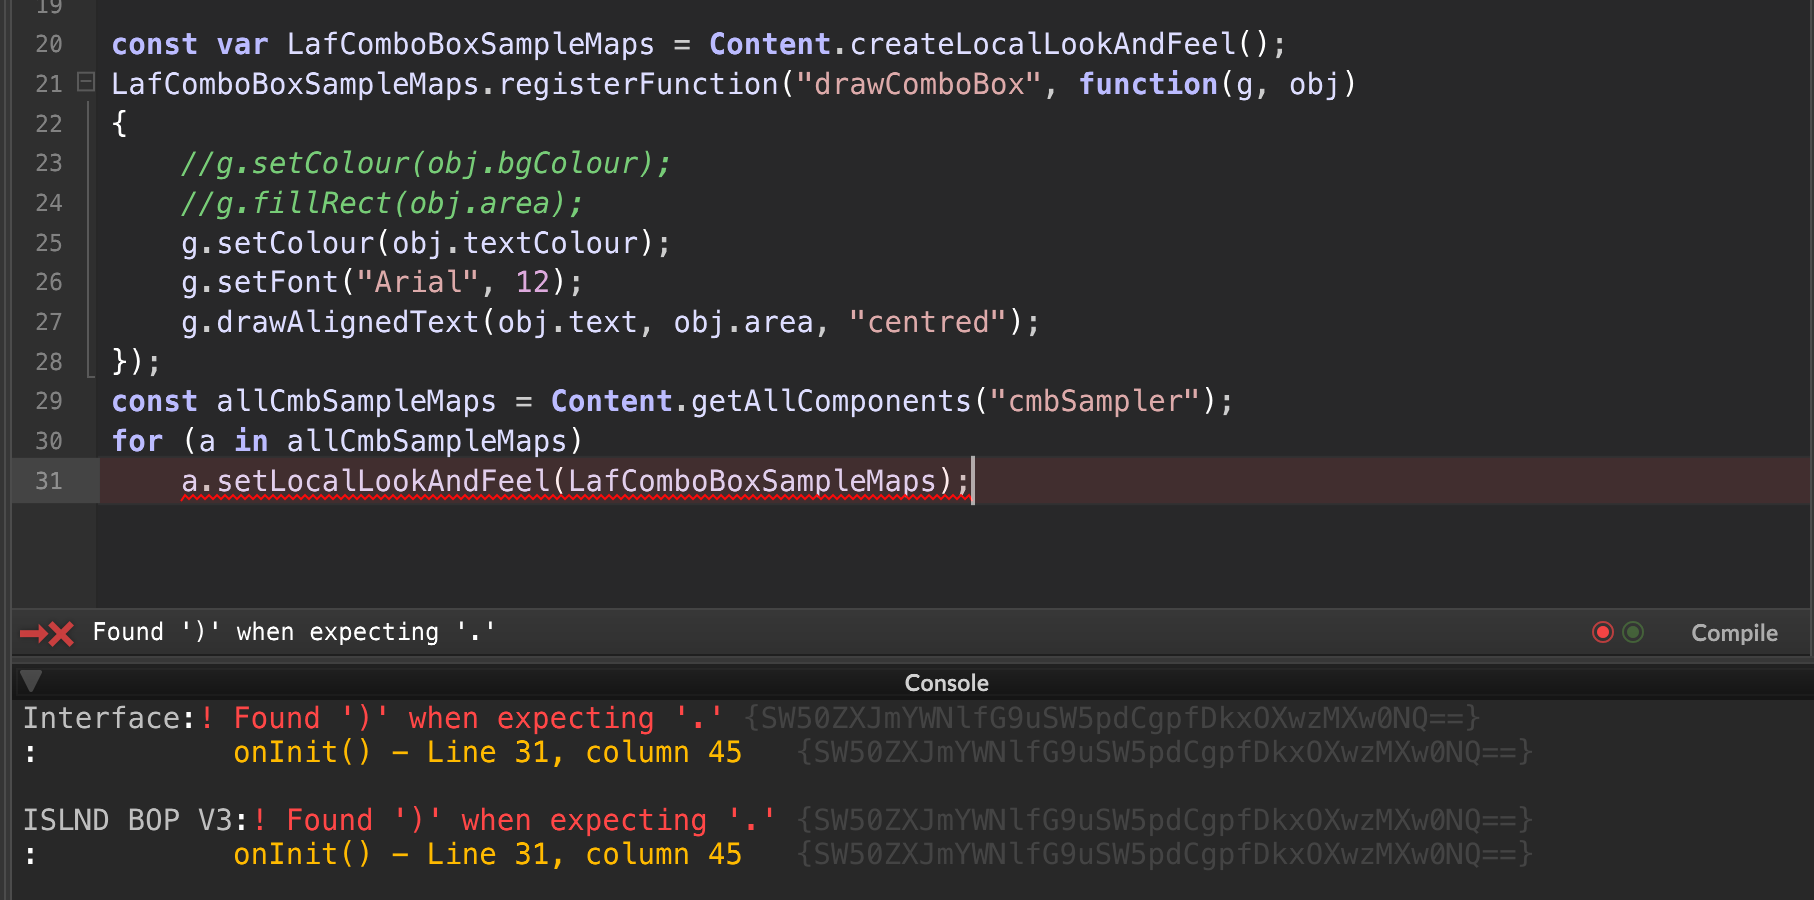This screenshot has width=1814, height=900.
Task: Toggle the red record indicator
Action: 1603,632
